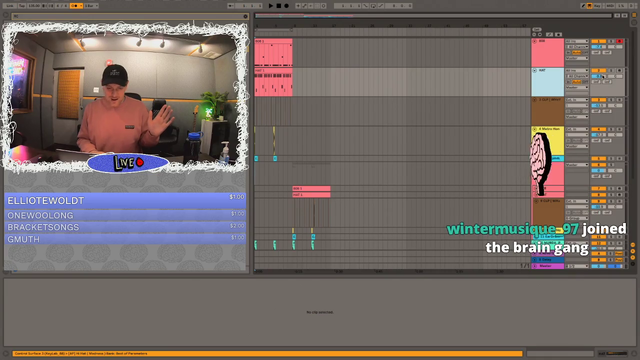Open the metronome settings dropdown arrow
The height and width of the screenshot is (360, 640).
coord(81,6)
